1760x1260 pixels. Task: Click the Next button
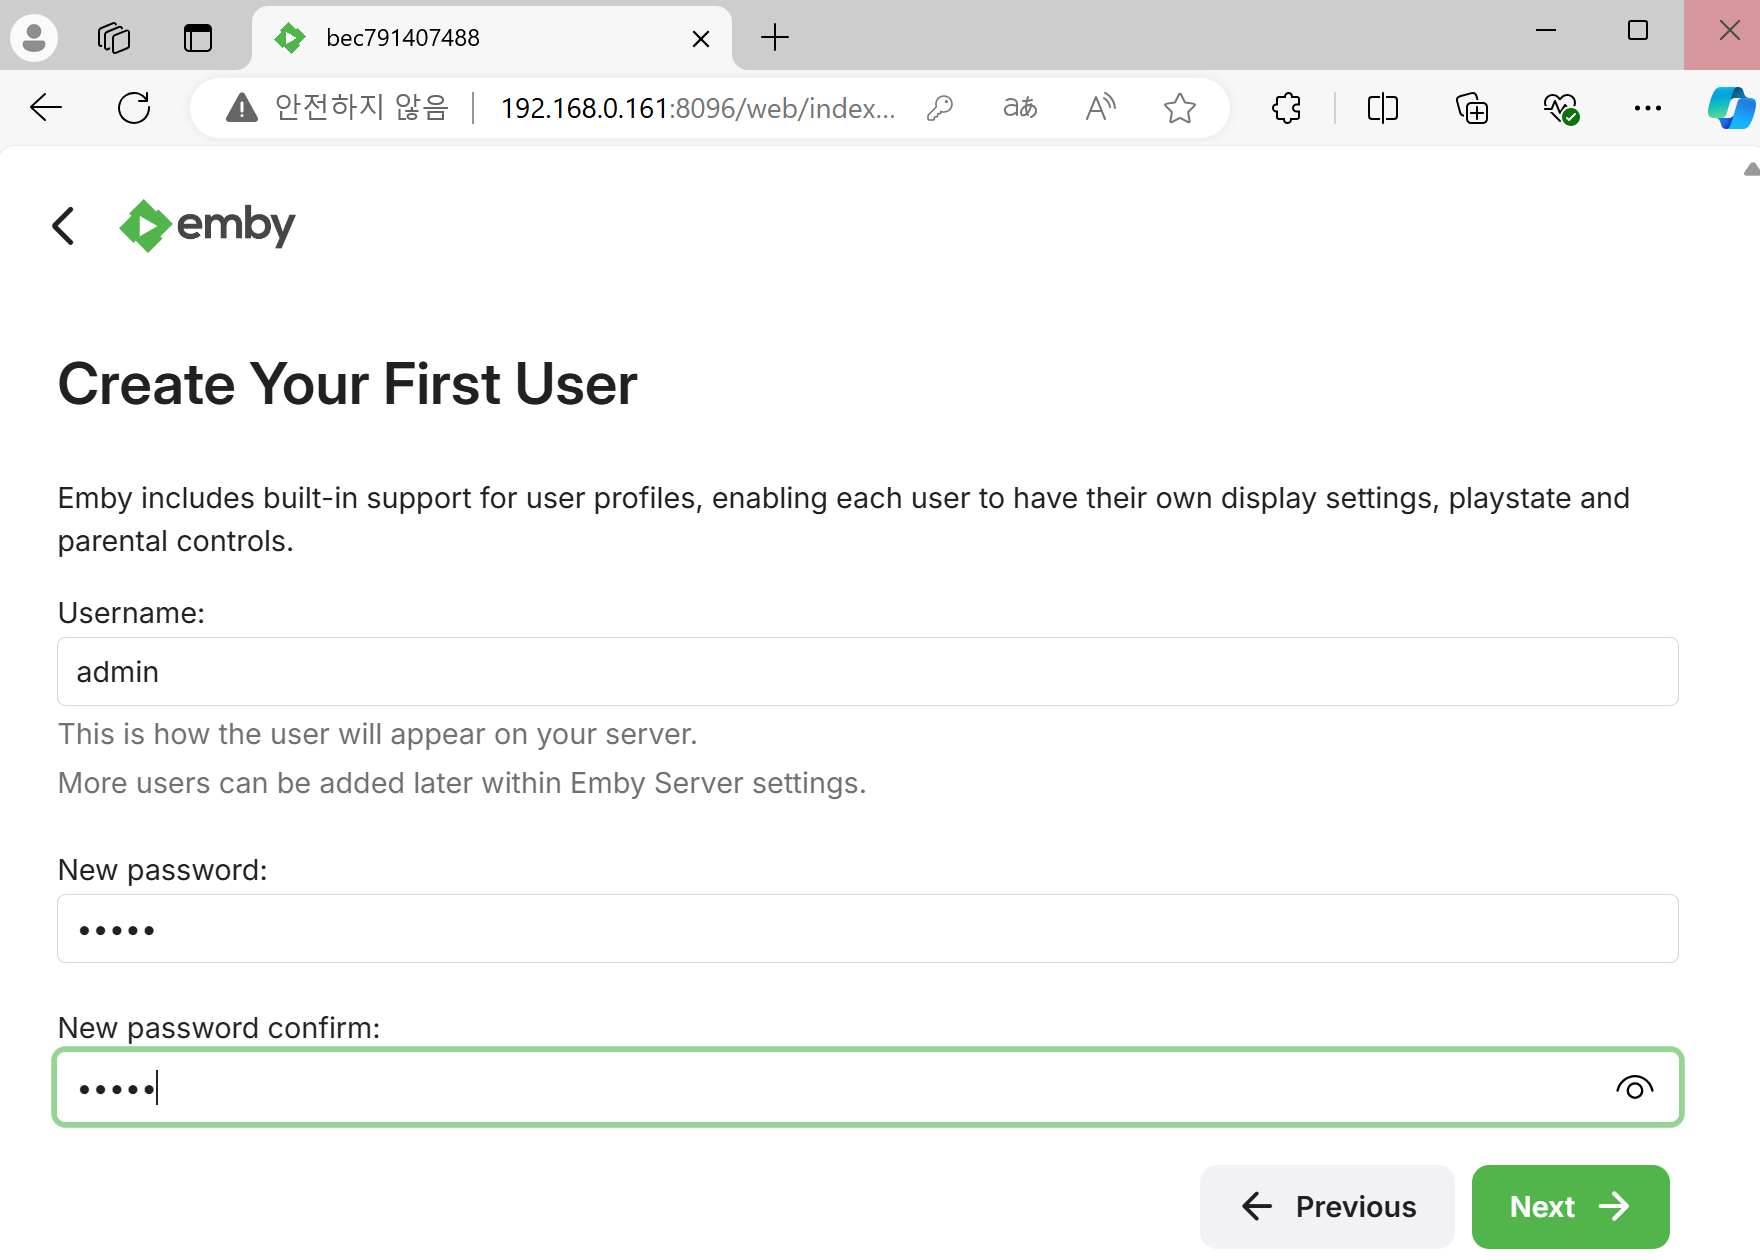[1569, 1206]
